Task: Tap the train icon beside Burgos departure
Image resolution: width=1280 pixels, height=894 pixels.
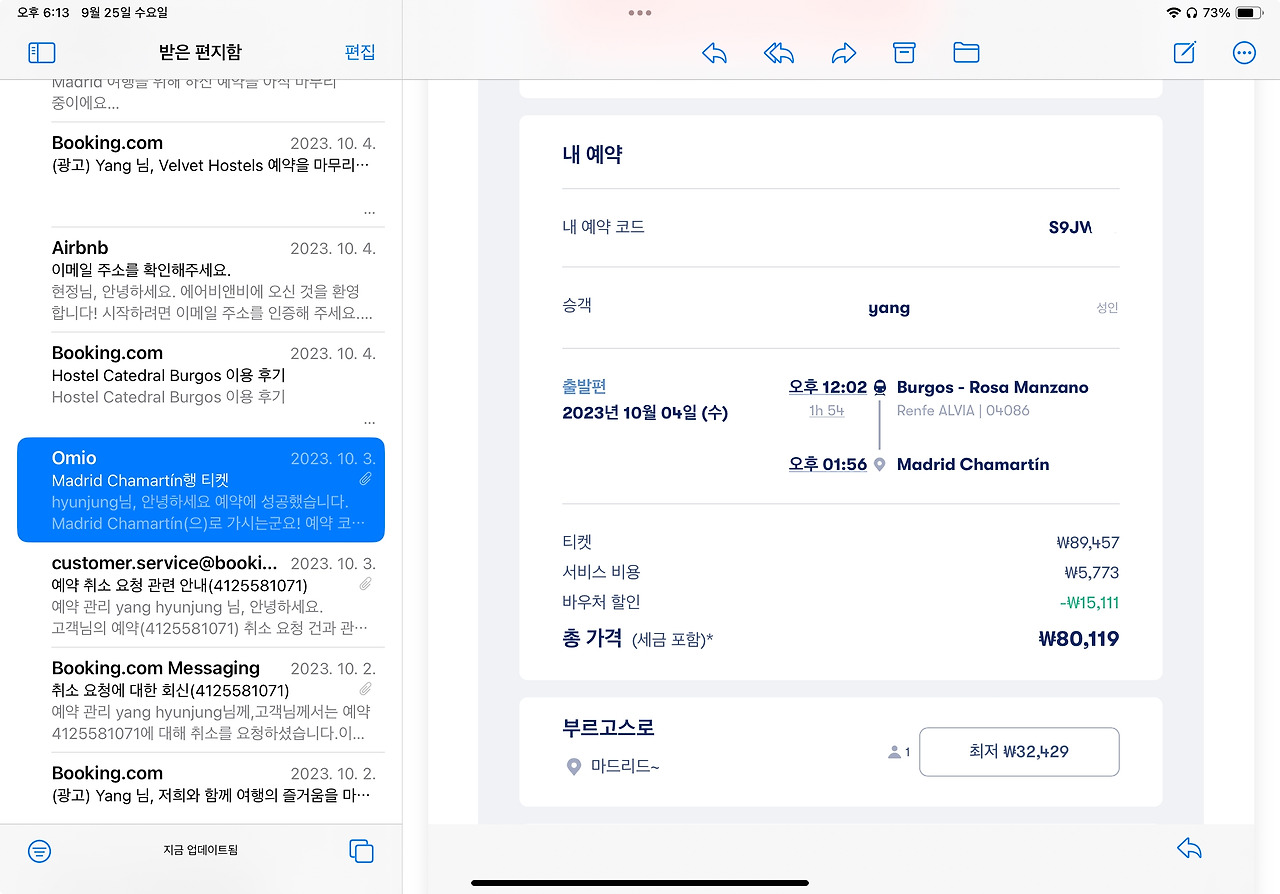Action: (880, 387)
